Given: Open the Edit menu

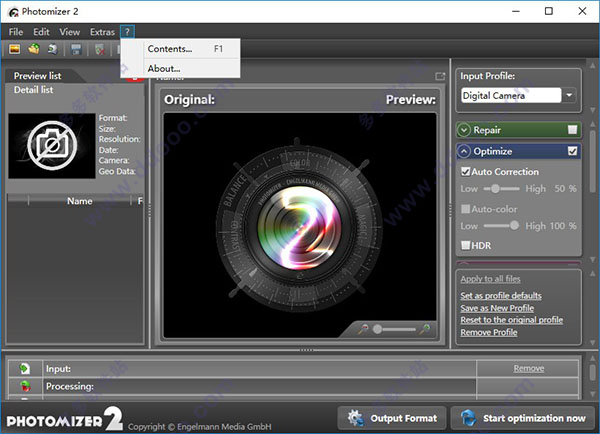Looking at the screenshot, I should click(41, 32).
